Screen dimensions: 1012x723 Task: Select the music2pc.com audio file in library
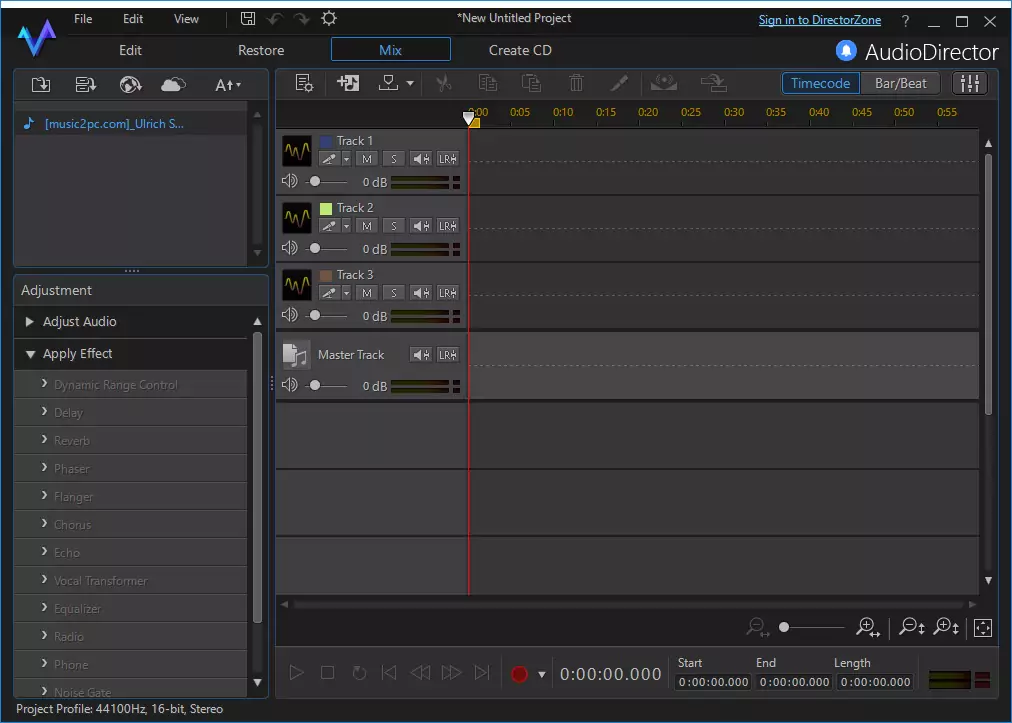tap(114, 123)
